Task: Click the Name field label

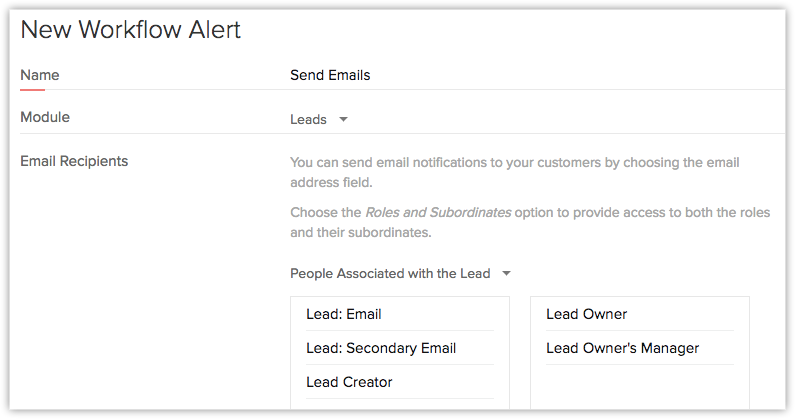Action: point(40,75)
